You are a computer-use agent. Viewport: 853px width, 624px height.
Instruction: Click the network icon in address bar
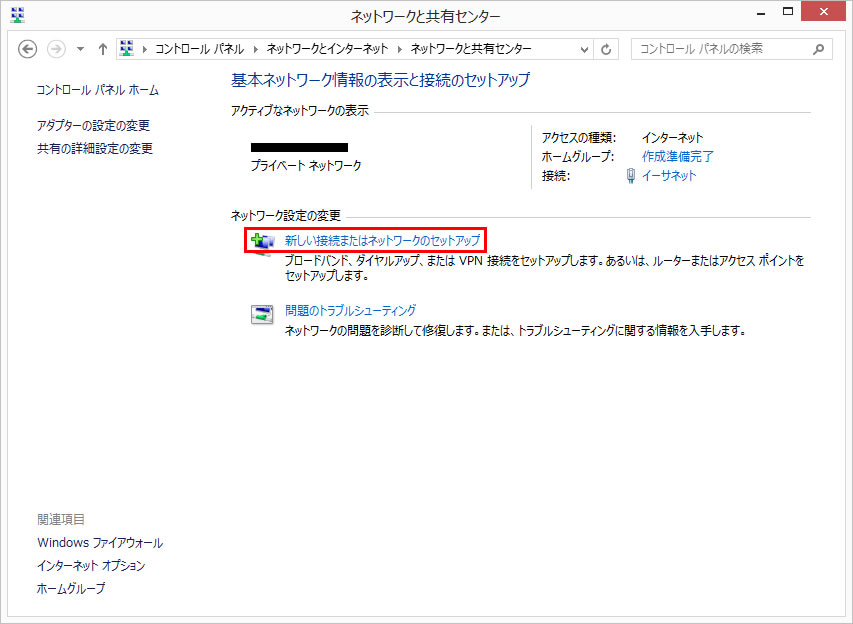coord(127,48)
